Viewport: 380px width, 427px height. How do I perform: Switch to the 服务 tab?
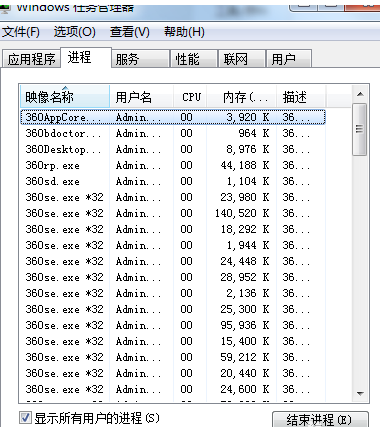pos(140,59)
